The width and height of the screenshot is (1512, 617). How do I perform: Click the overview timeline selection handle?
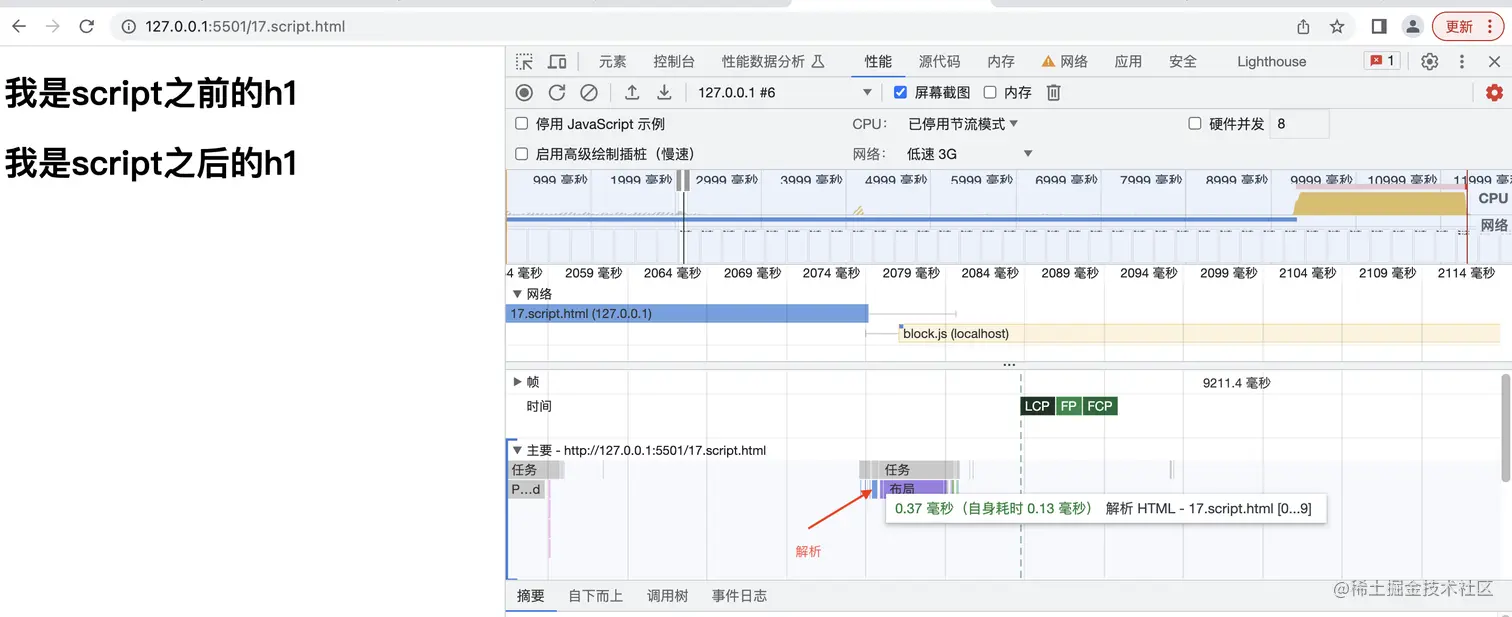coord(683,180)
